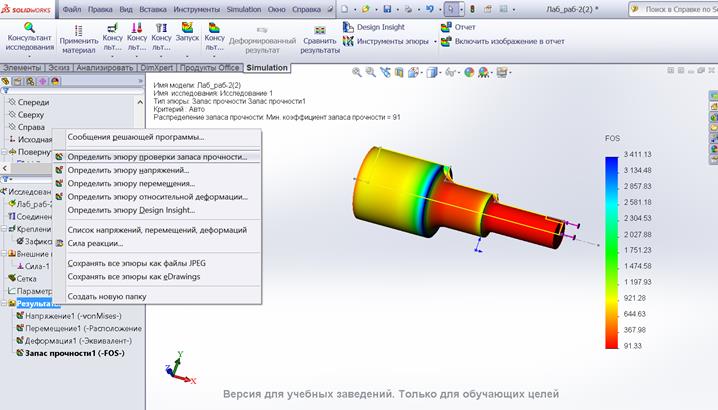The height and width of the screenshot is (410, 718).
Task: Toggle the Select cursor tool button
Action: click(451, 9)
